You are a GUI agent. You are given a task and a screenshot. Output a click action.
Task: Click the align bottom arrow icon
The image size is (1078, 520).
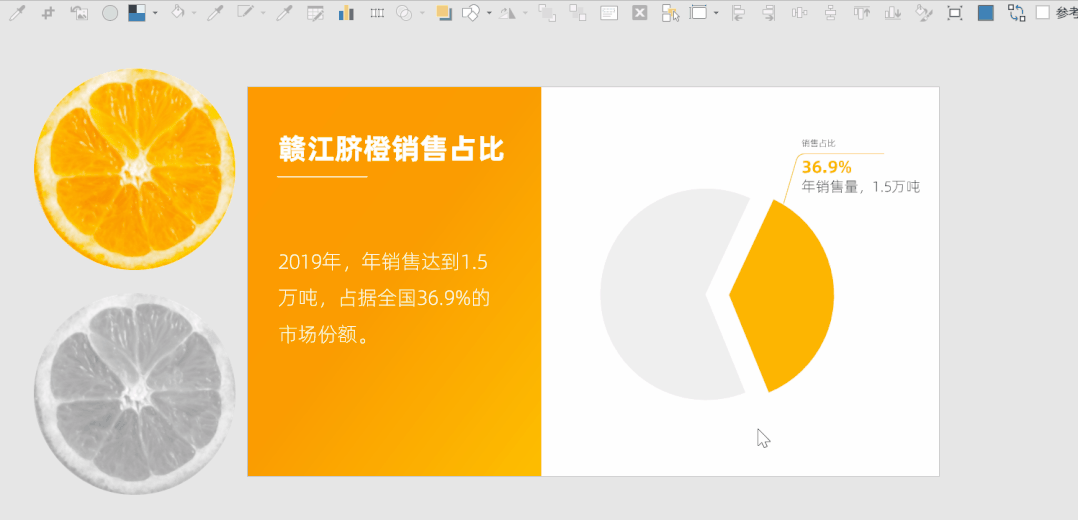893,12
